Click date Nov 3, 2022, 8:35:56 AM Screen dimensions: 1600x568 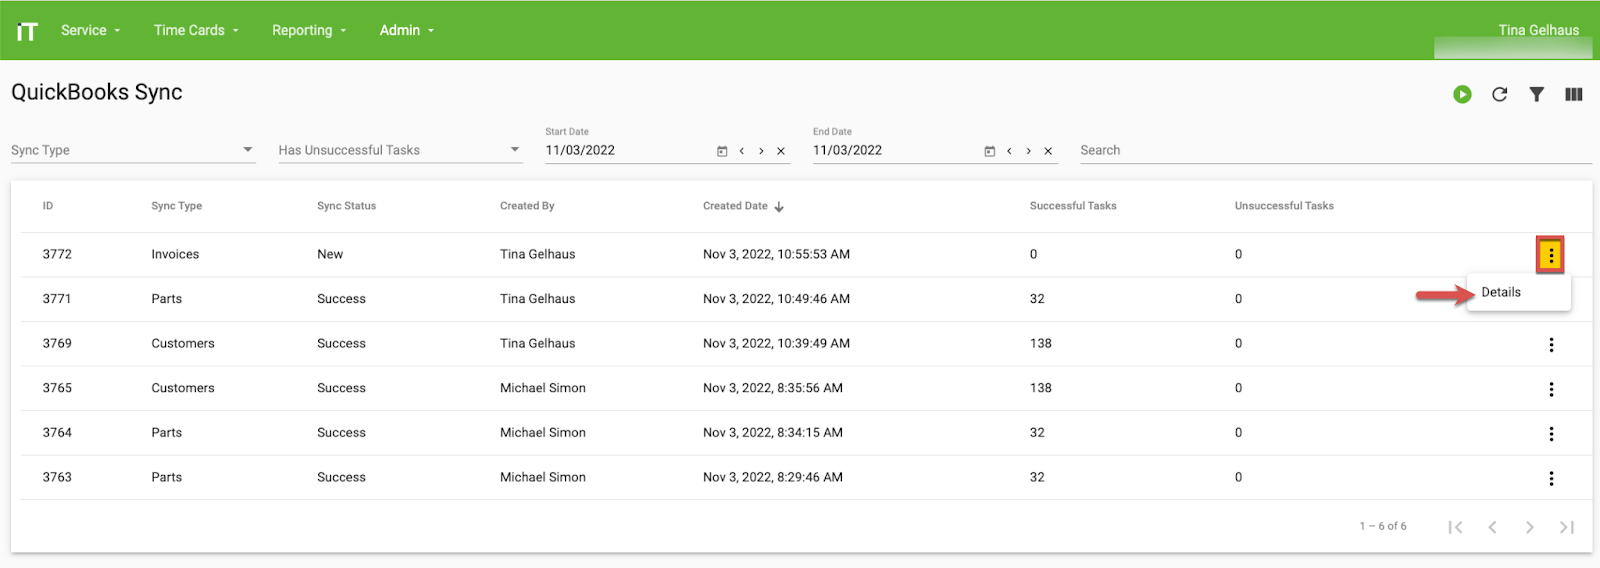click(x=773, y=388)
